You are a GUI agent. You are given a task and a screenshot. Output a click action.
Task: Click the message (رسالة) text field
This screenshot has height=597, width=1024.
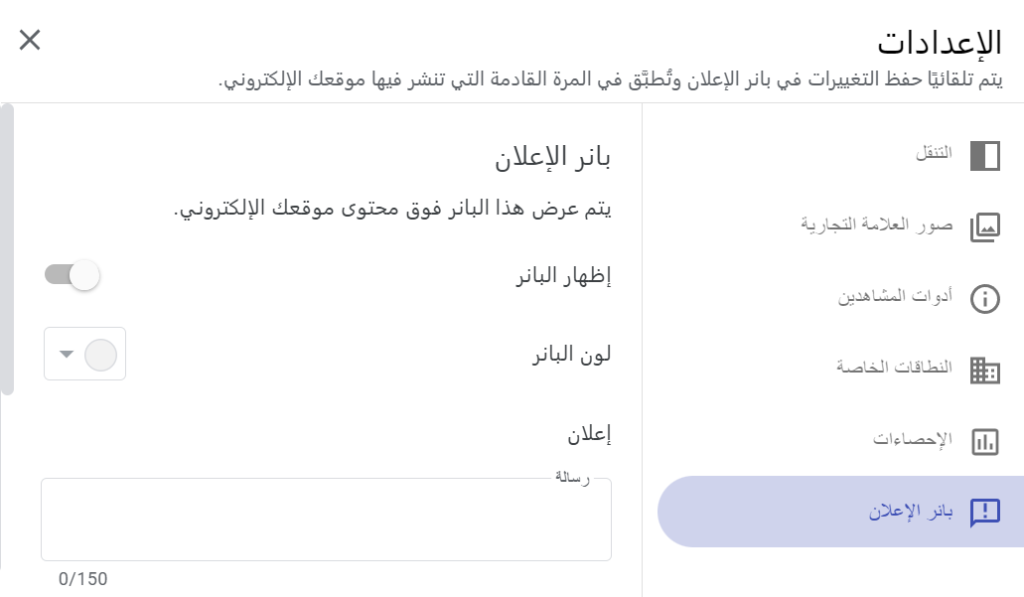coord(326,519)
